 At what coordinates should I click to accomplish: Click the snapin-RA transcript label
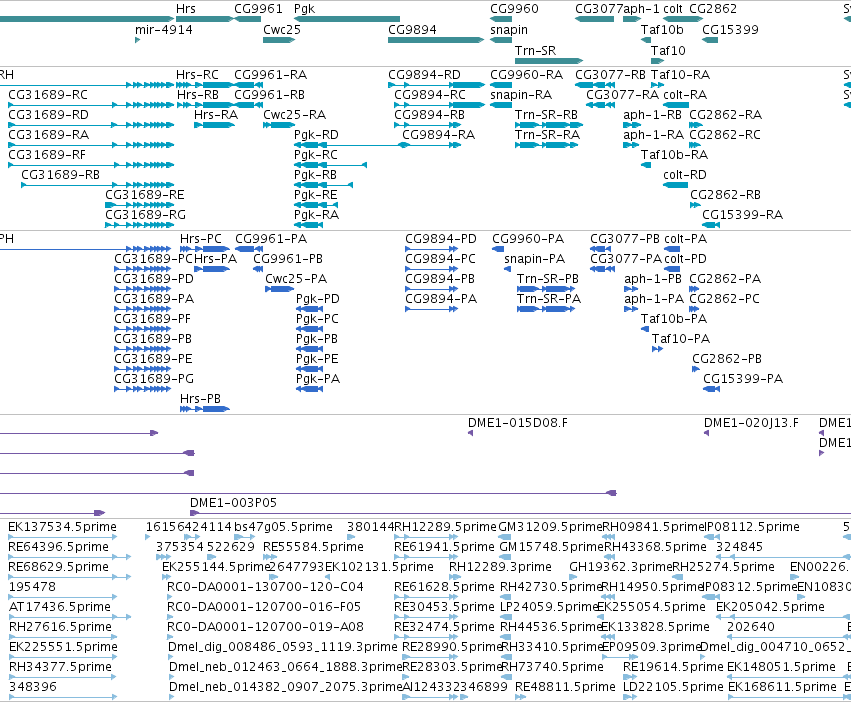pos(520,95)
